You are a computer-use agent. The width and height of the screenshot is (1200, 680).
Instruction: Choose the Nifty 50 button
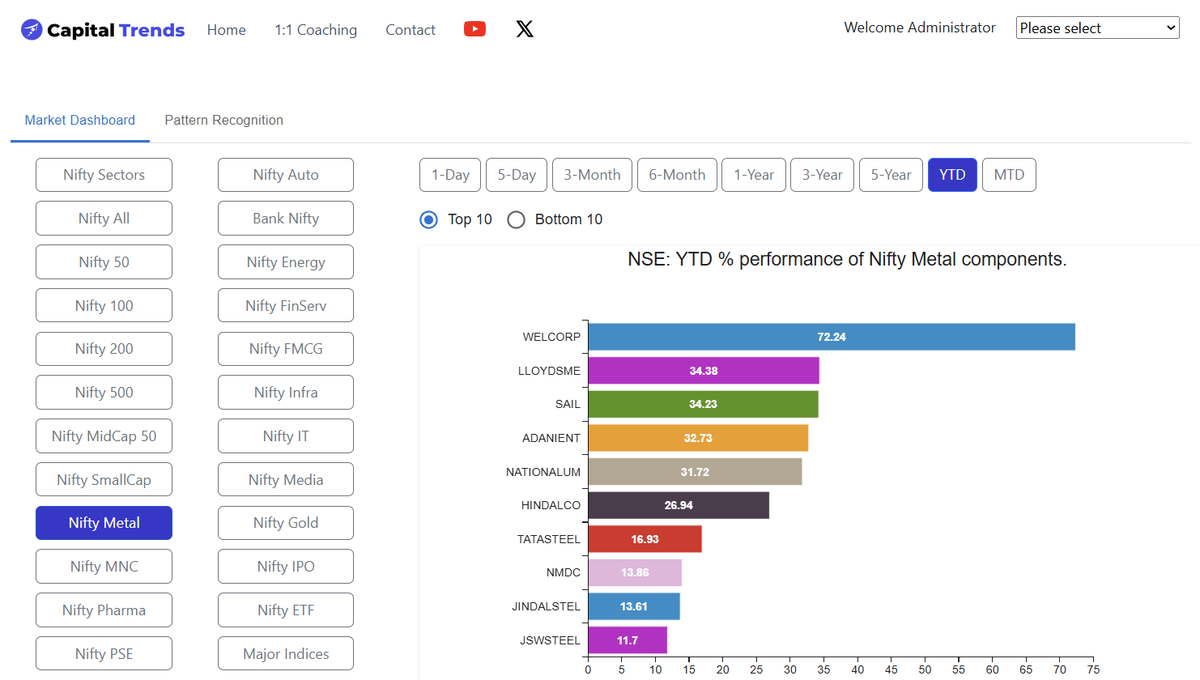tap(104, 262)
